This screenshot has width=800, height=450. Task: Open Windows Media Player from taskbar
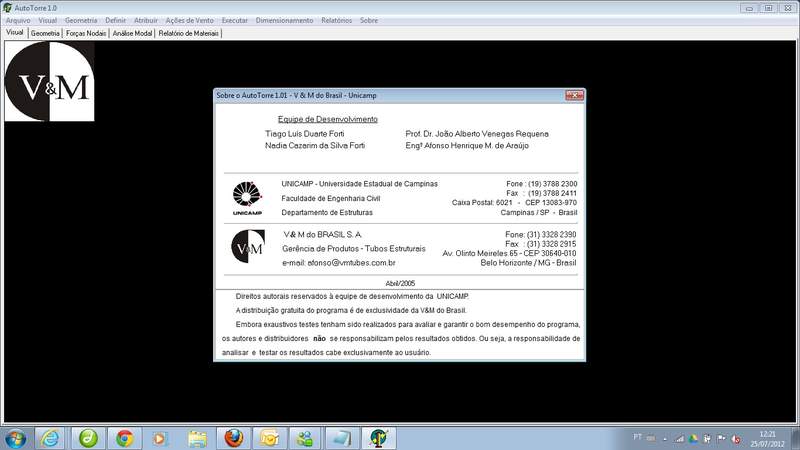(x=160, y=438)
